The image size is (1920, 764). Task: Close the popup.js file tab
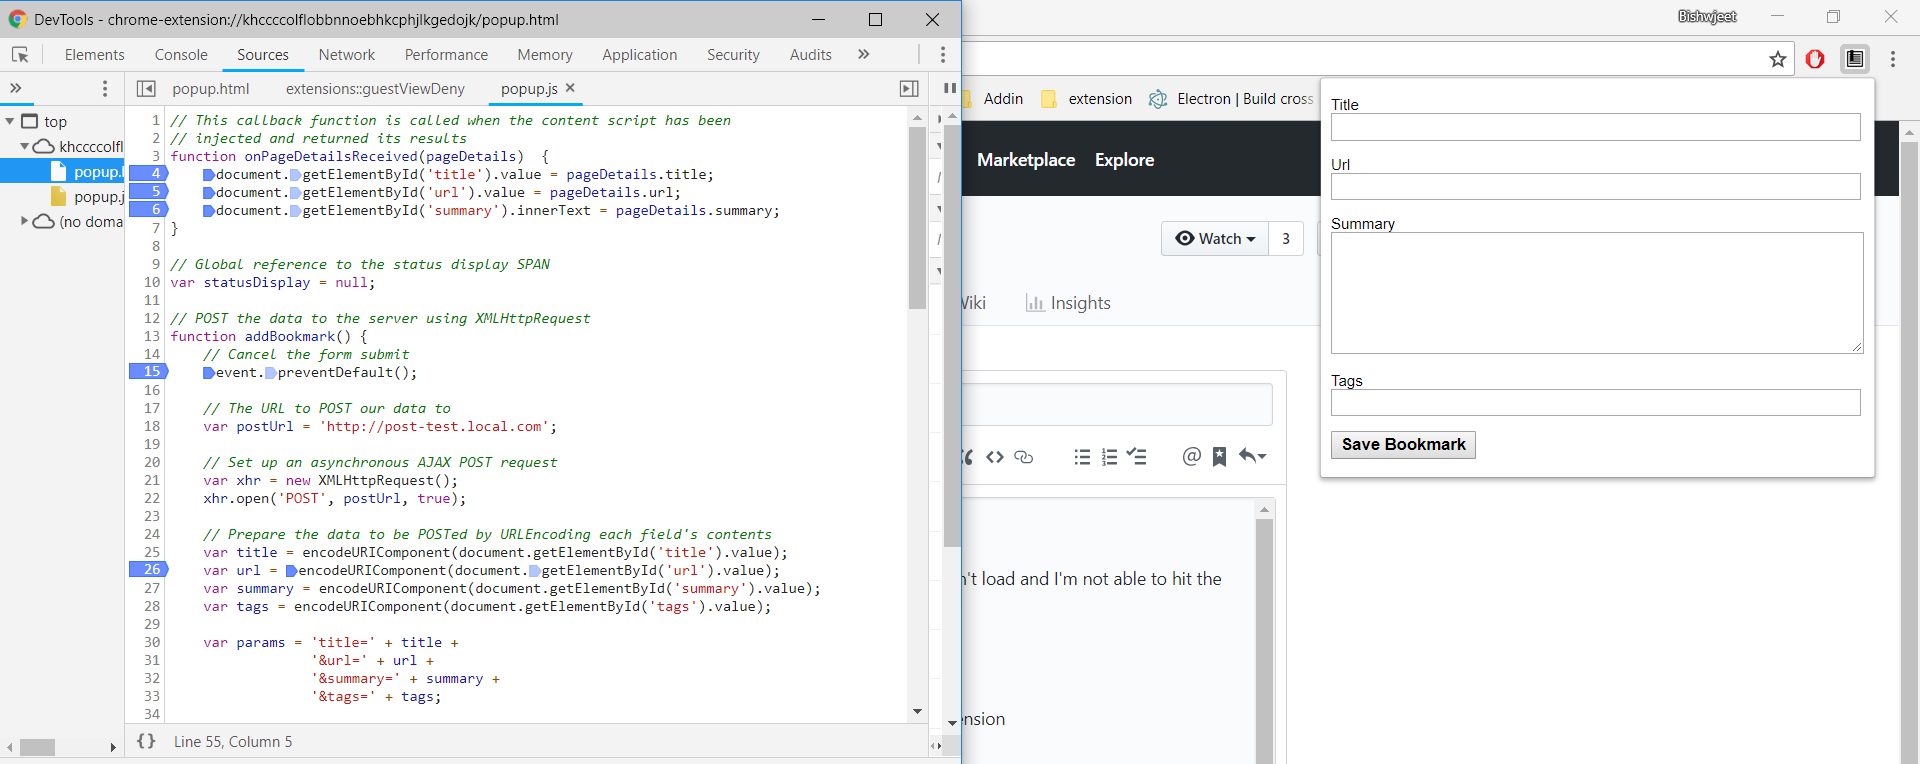point(570,88)
